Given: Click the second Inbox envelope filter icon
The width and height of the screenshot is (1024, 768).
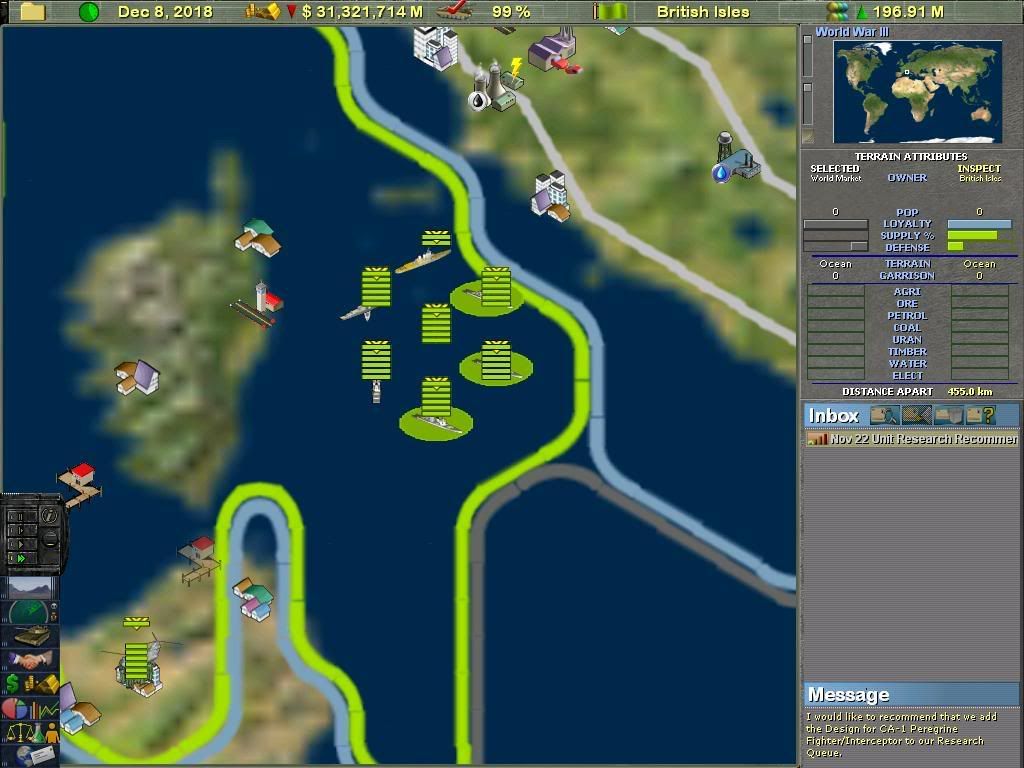Looking at the screenshot, I should [x=916, y=415].
